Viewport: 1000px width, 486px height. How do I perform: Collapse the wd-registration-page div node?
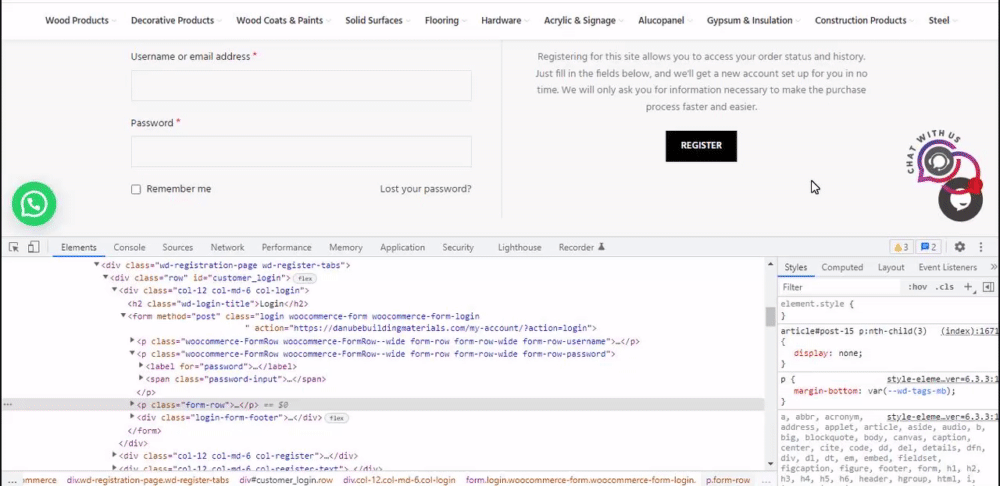(97, 265)
